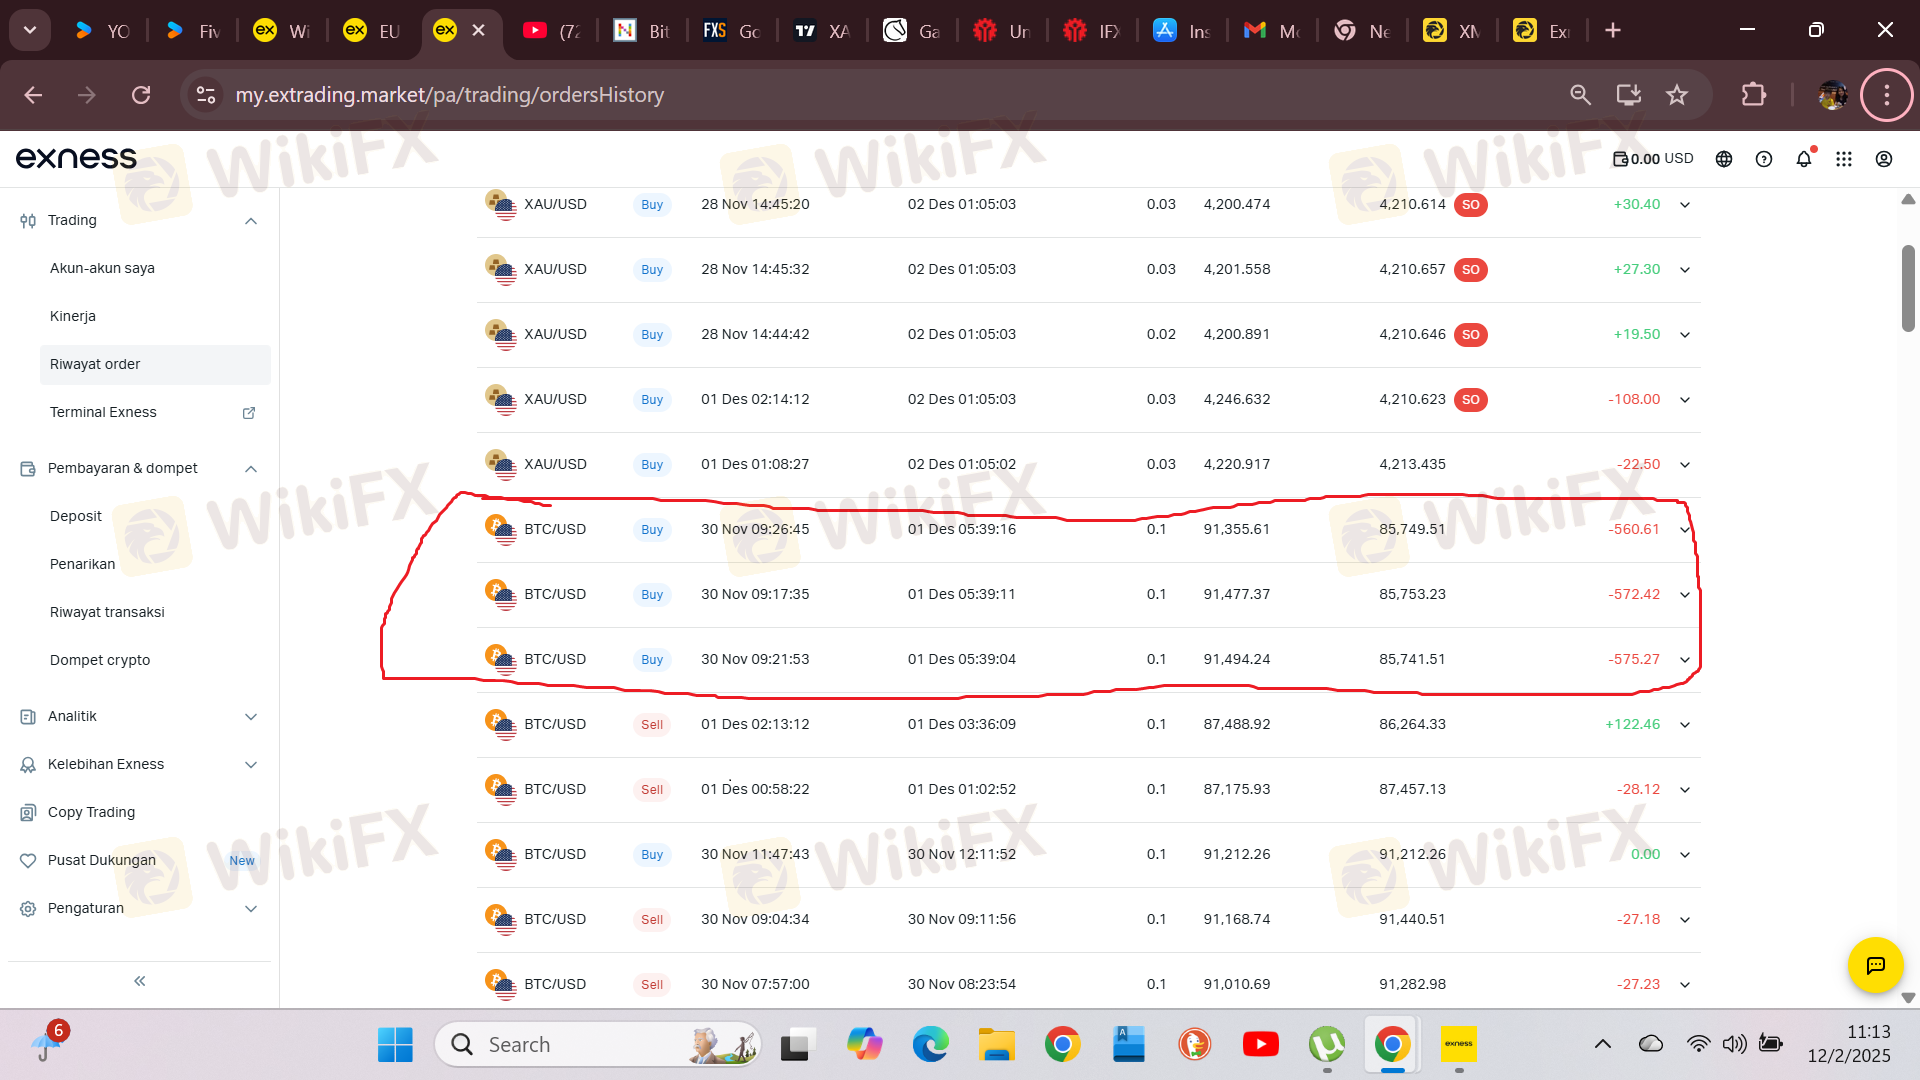The width and height of the screenshot is (1920, 1080).
Task: Select Deposit in the sidebar
Action: click(x=76, y=516)
